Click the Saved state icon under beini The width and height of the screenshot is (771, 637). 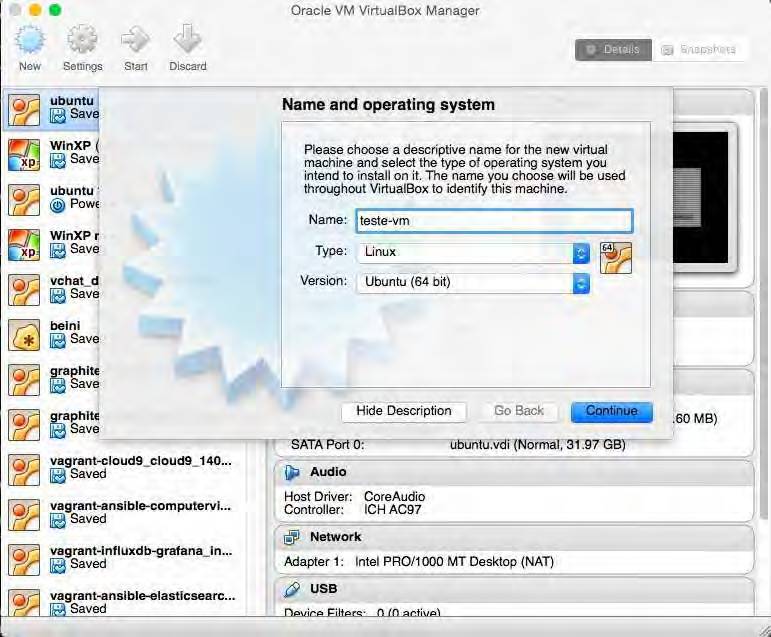(x=58, y=340)
